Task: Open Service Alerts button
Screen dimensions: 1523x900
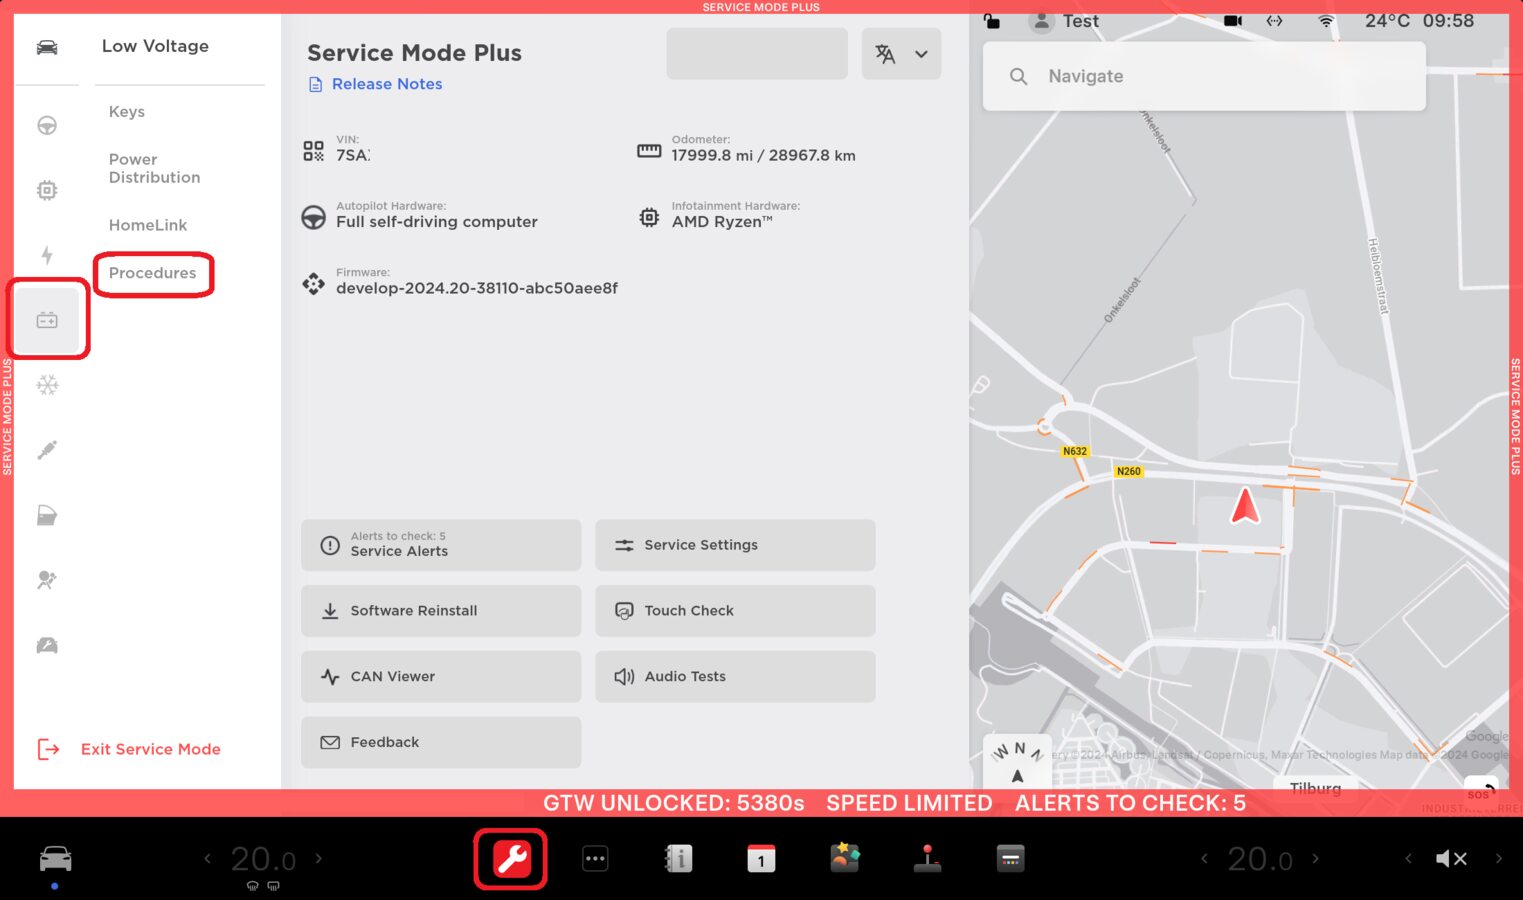Action: pos(441,545)
